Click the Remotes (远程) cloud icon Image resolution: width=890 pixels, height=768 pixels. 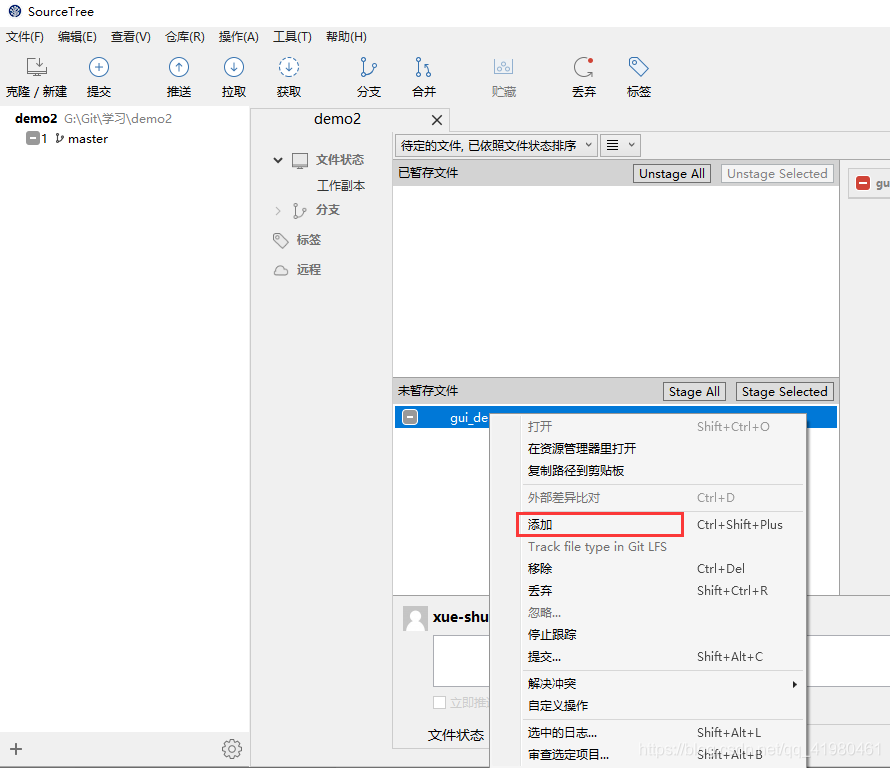pyautogui.click(x=281, y=270)
